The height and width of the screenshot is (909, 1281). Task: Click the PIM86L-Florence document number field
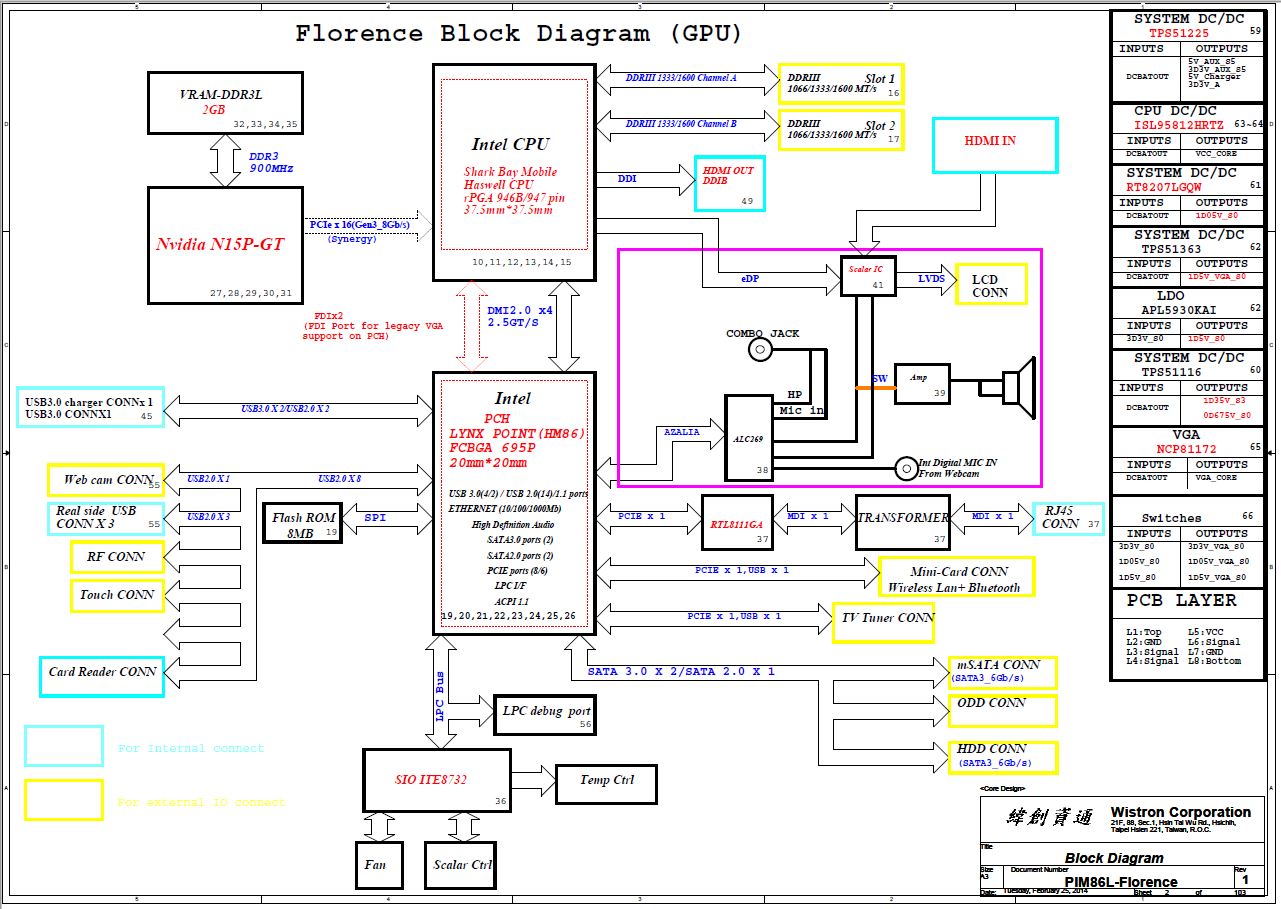[1120, 882]
